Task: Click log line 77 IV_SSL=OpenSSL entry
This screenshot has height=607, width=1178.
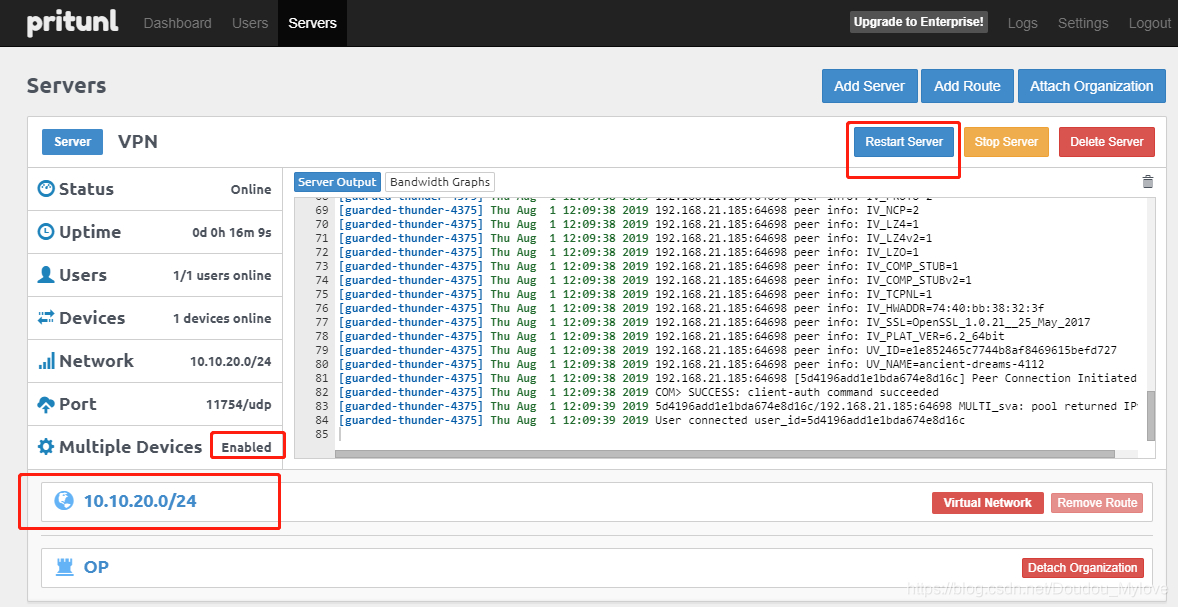Action: pos(714,322)
